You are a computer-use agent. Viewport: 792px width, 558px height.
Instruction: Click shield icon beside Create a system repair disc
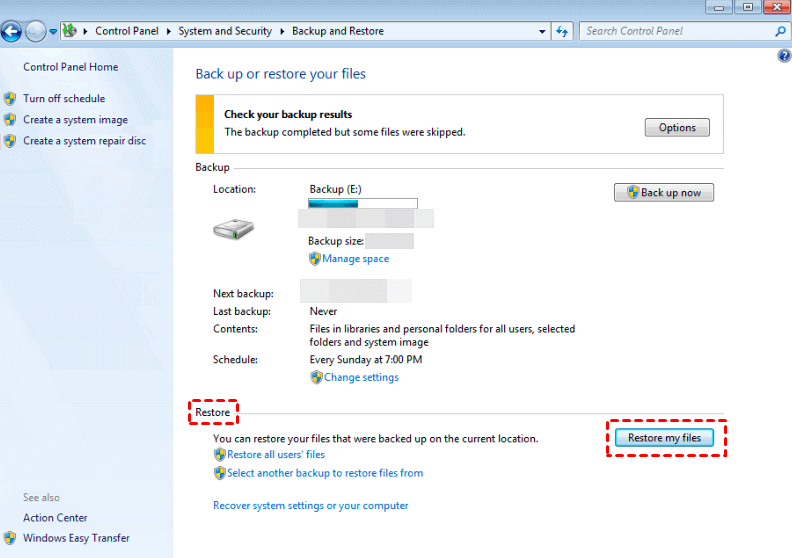tap(10, 141)
